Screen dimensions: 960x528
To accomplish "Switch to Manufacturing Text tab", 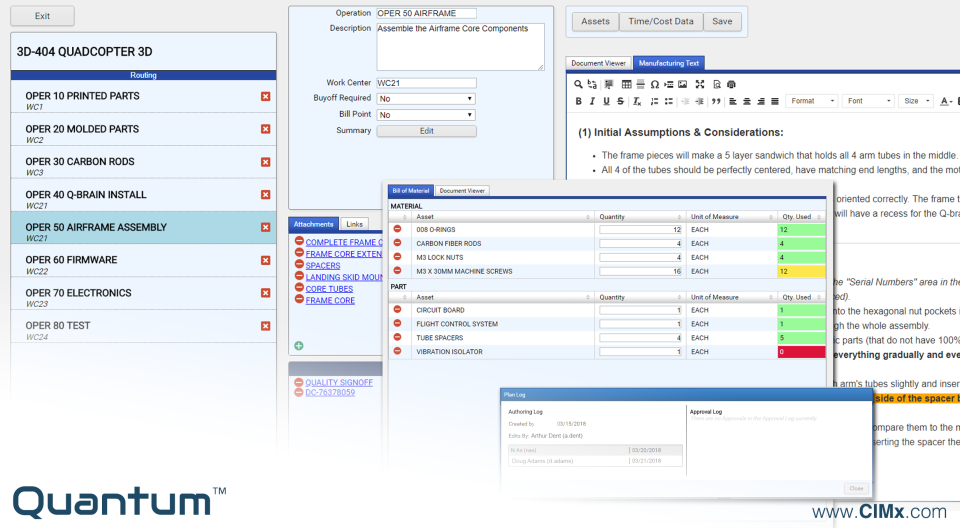I will pyautogui.click(x=669, y=63).
